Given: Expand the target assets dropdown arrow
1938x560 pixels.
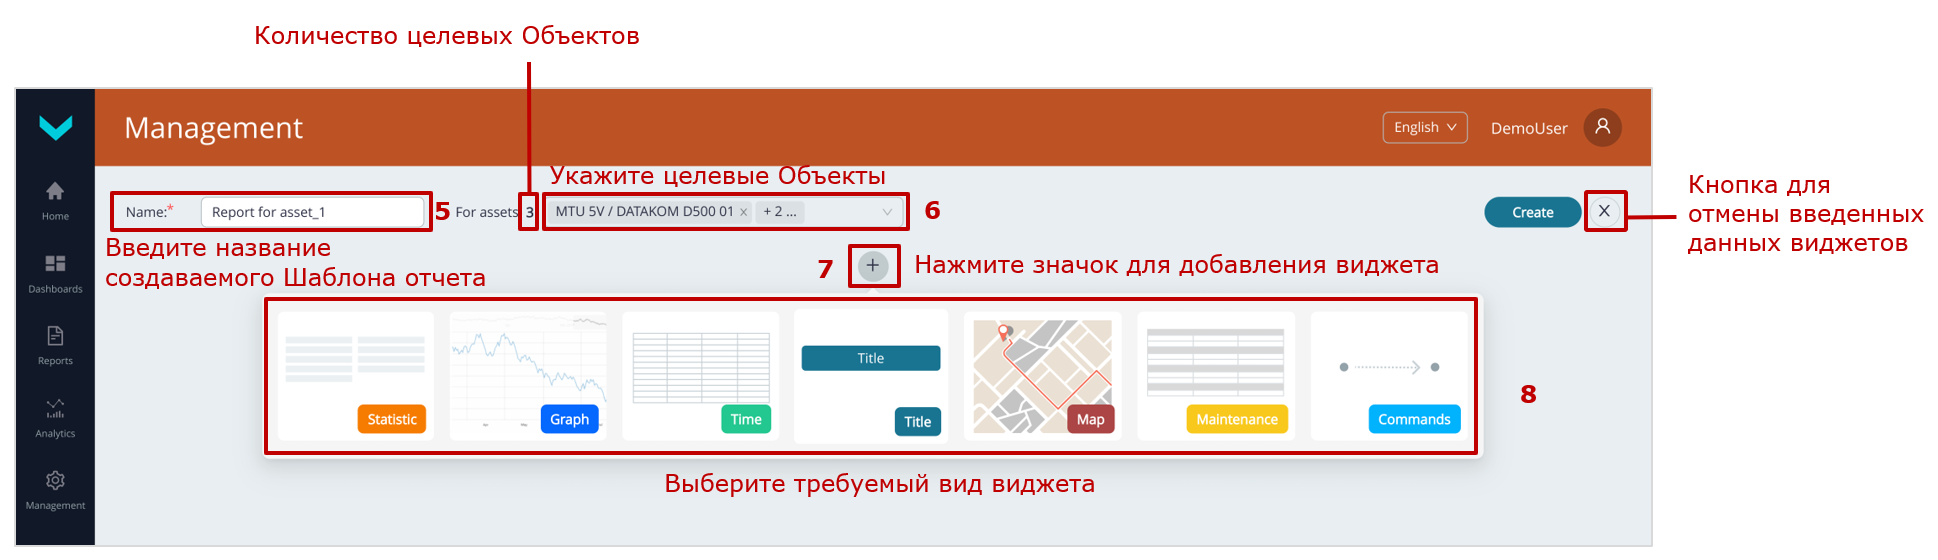Looking at the screenshot, I should point(887,212).
